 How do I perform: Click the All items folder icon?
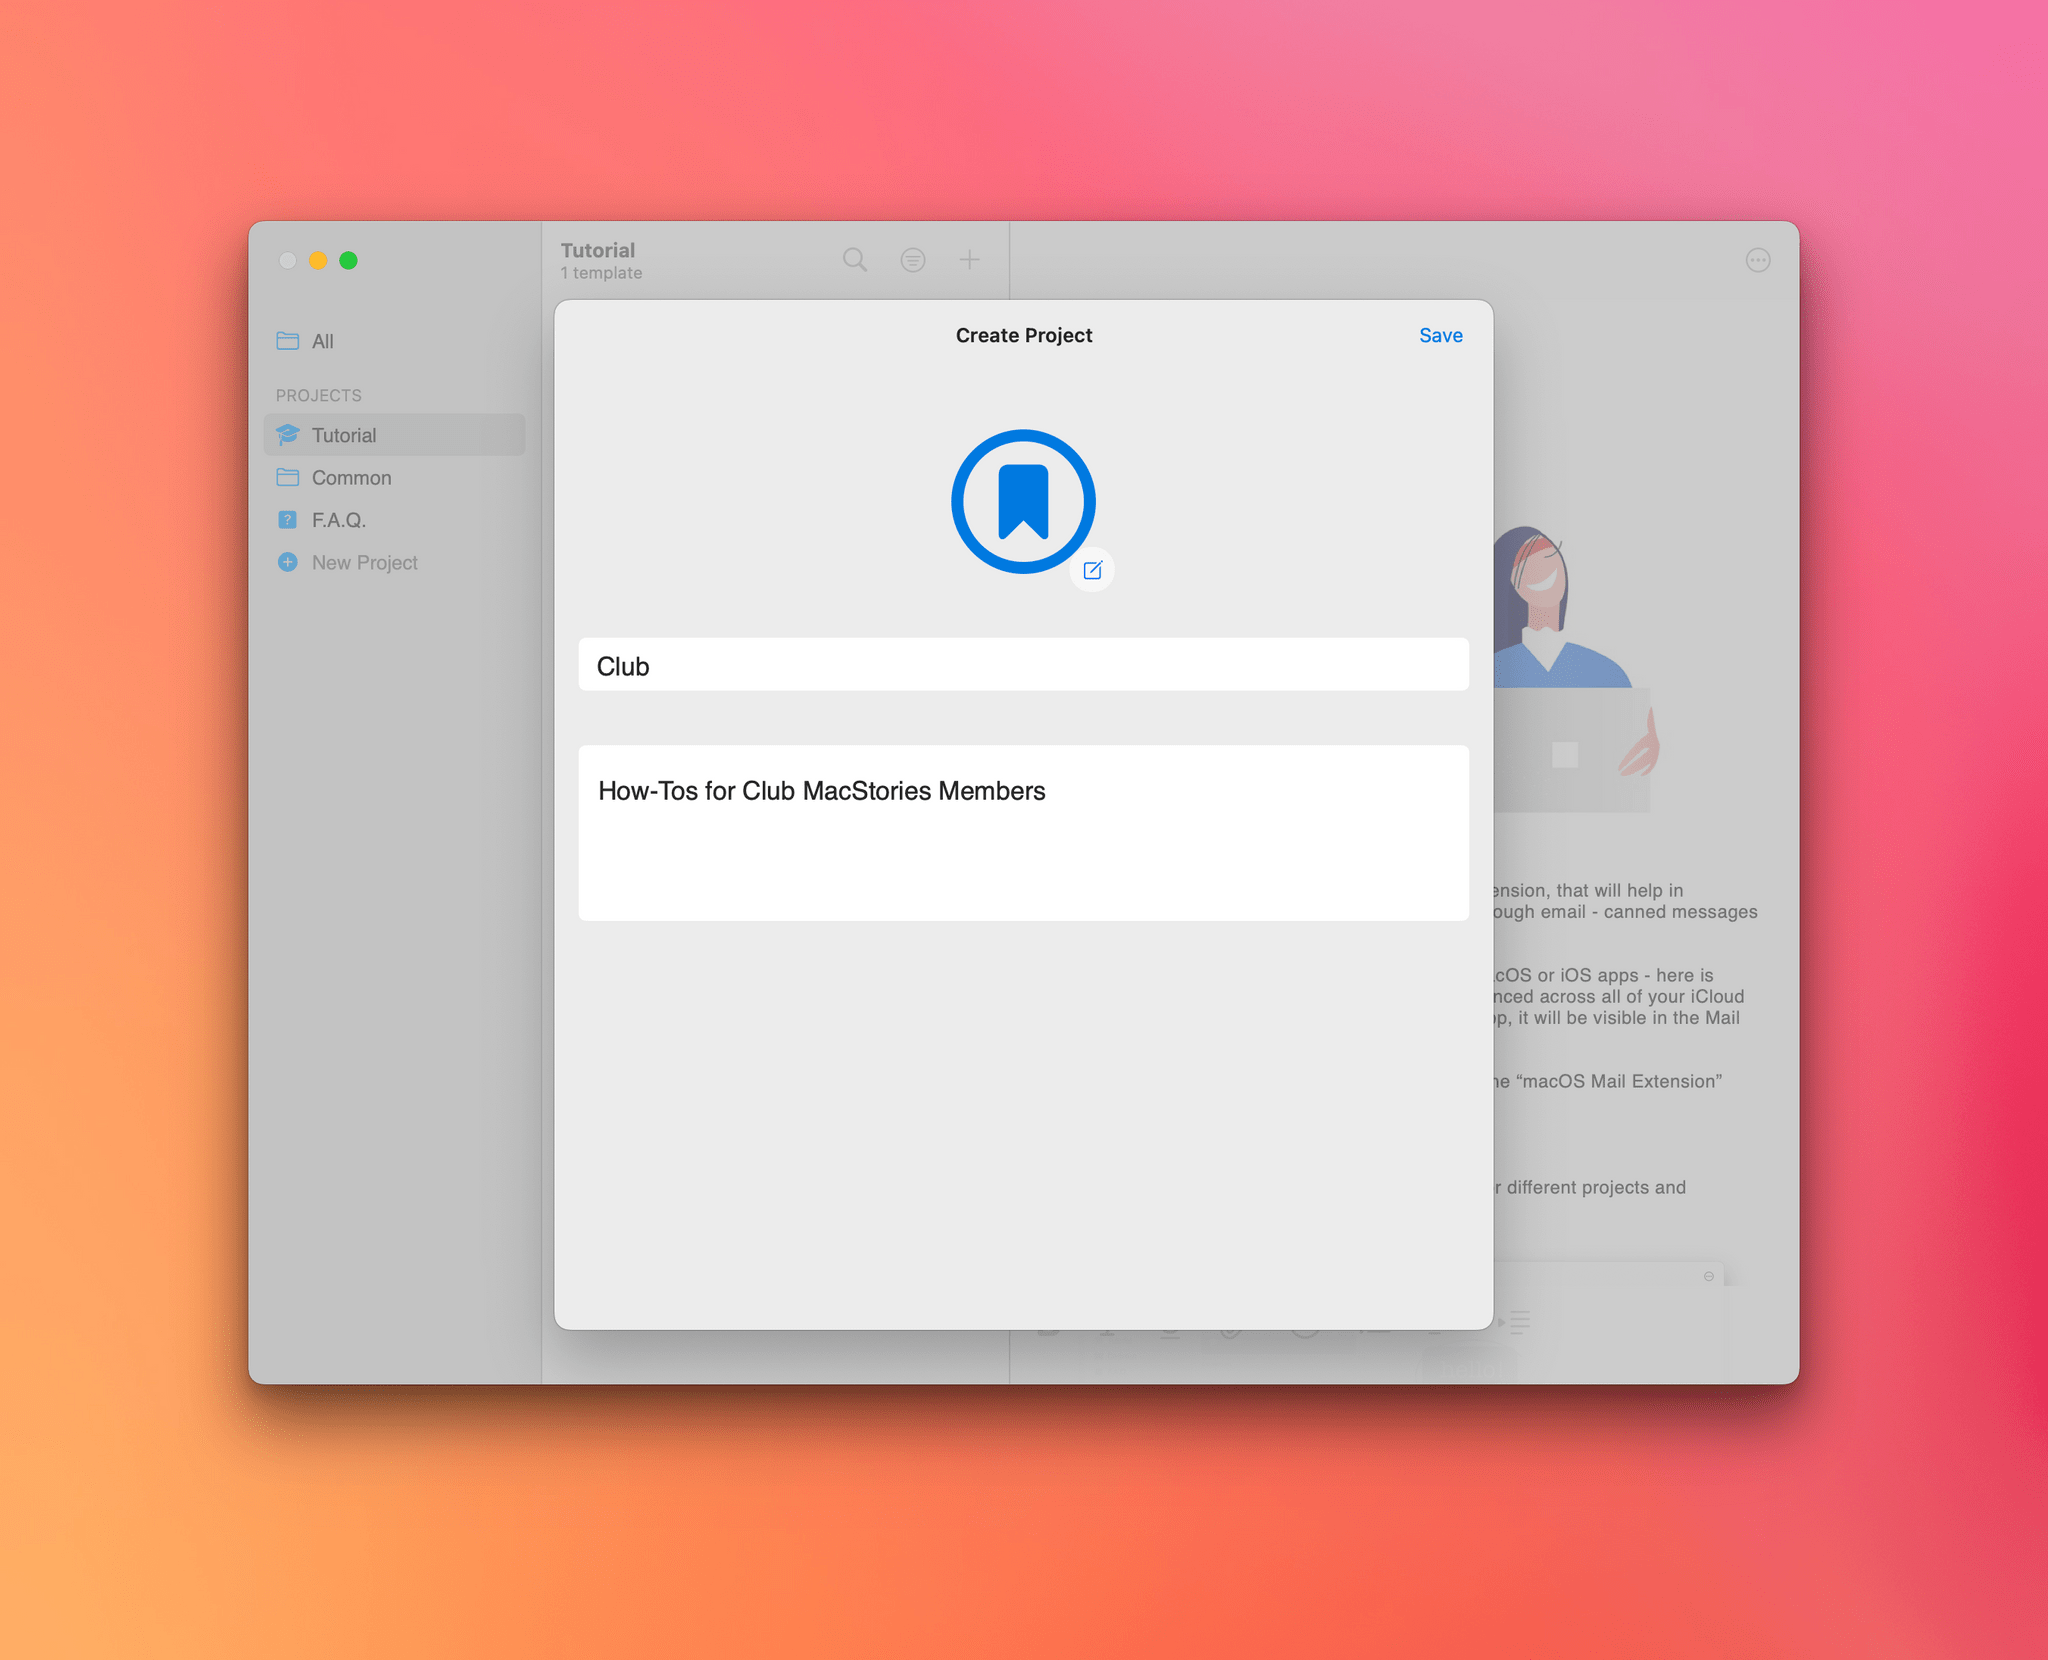tap(288, 340)
